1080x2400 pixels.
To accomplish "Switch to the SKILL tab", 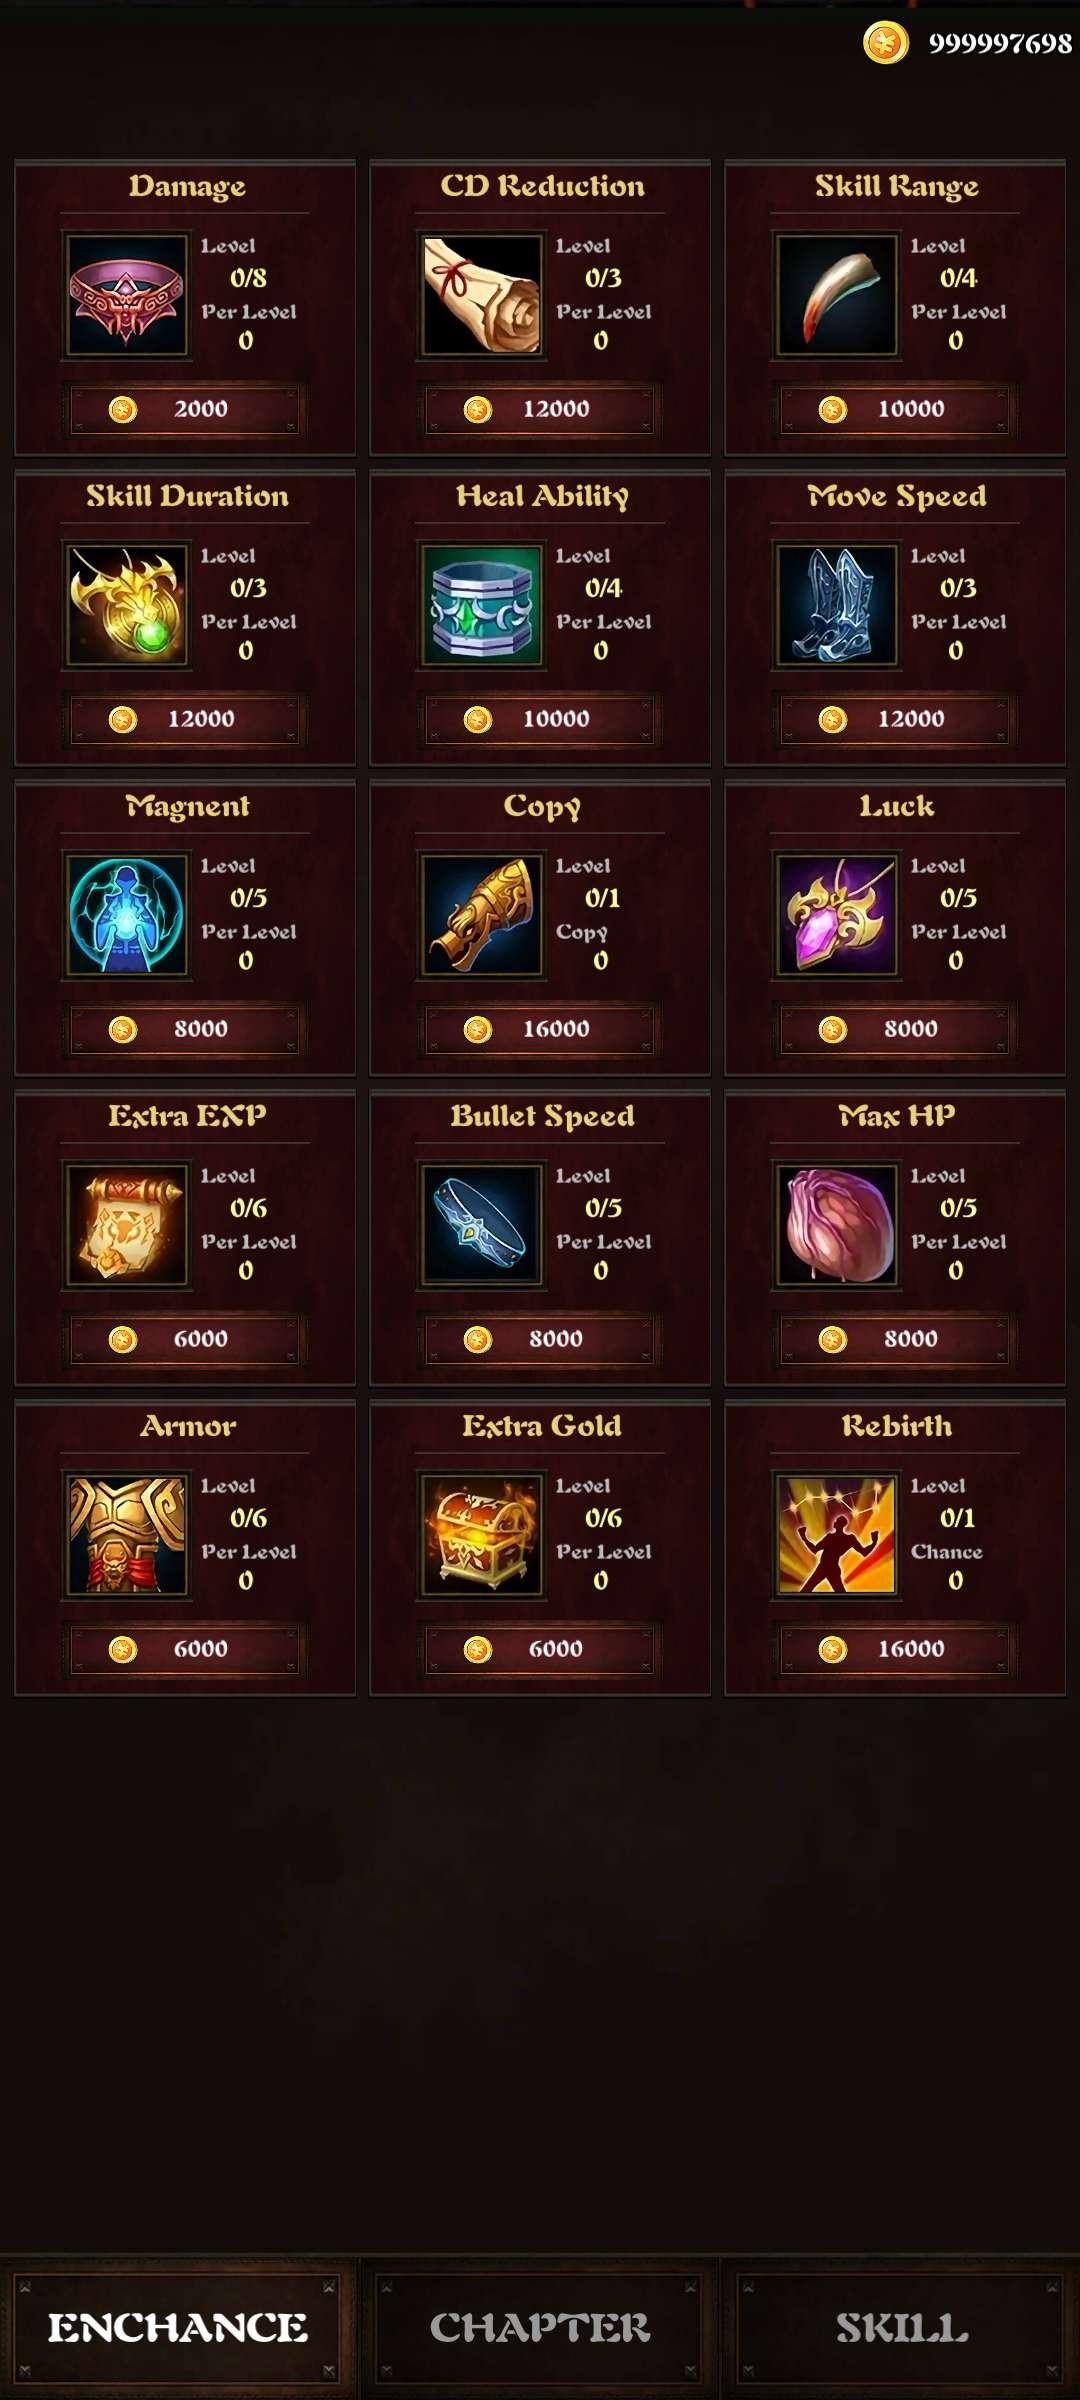I will [x=900, y=2328].
